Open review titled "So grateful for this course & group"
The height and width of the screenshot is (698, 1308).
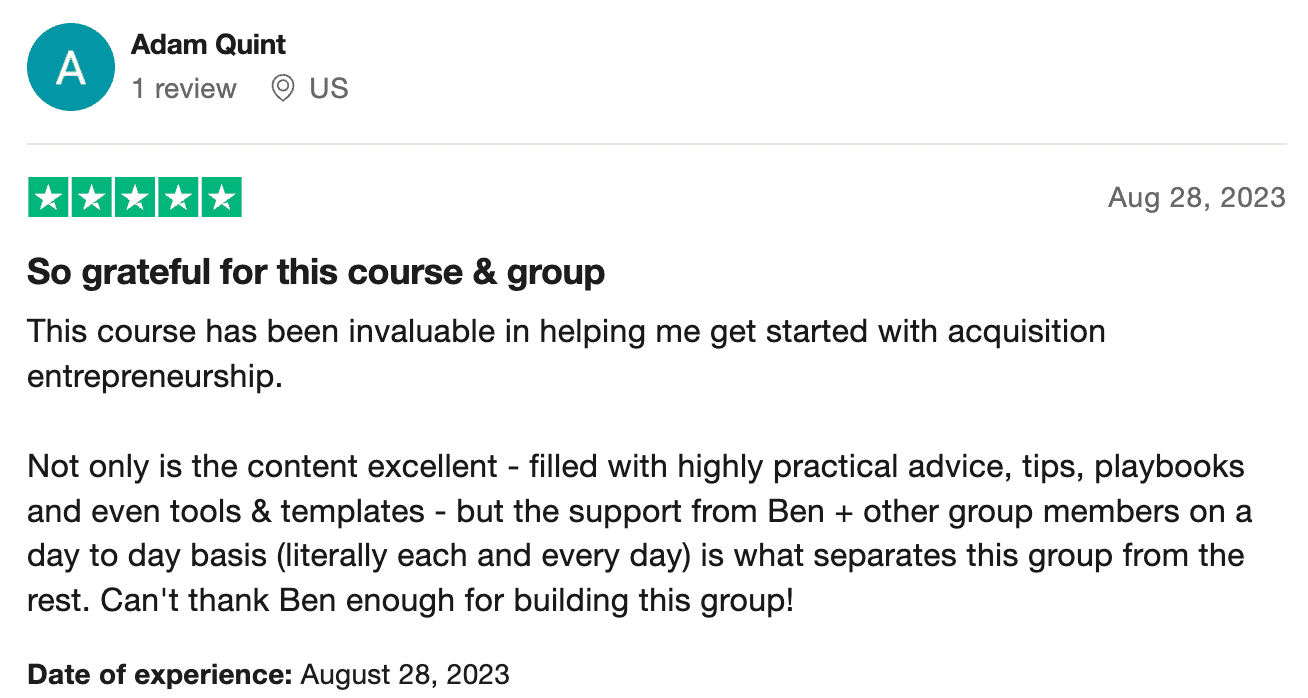316,272
